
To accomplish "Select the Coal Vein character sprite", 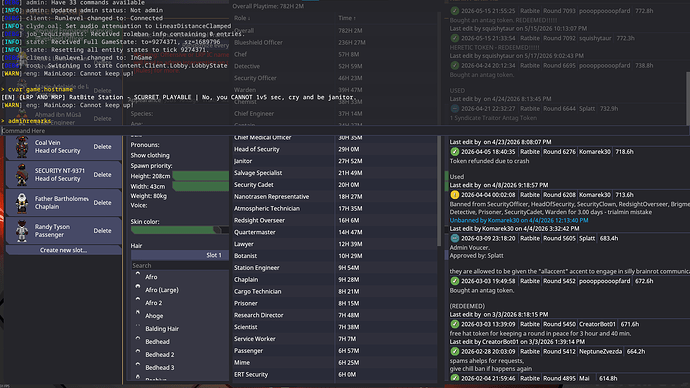I will coord(22,146).
